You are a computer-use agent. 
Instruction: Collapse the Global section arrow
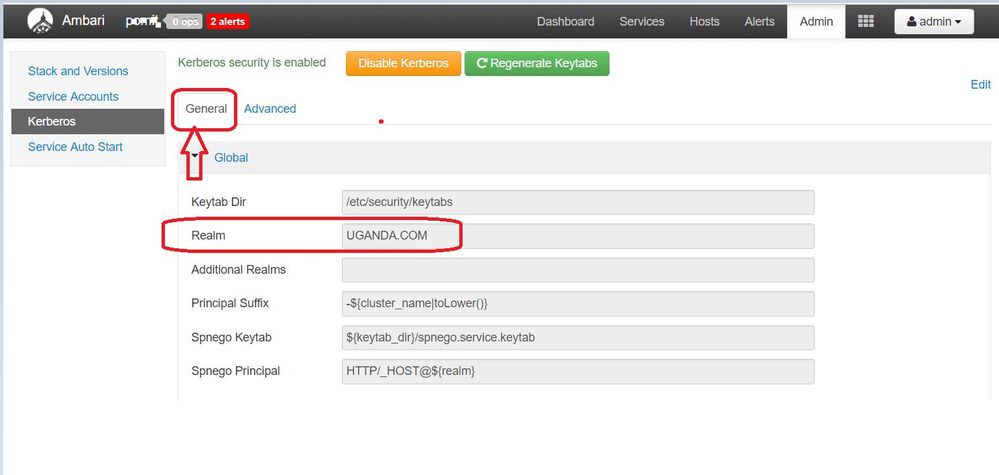click(x=195, y=155)
